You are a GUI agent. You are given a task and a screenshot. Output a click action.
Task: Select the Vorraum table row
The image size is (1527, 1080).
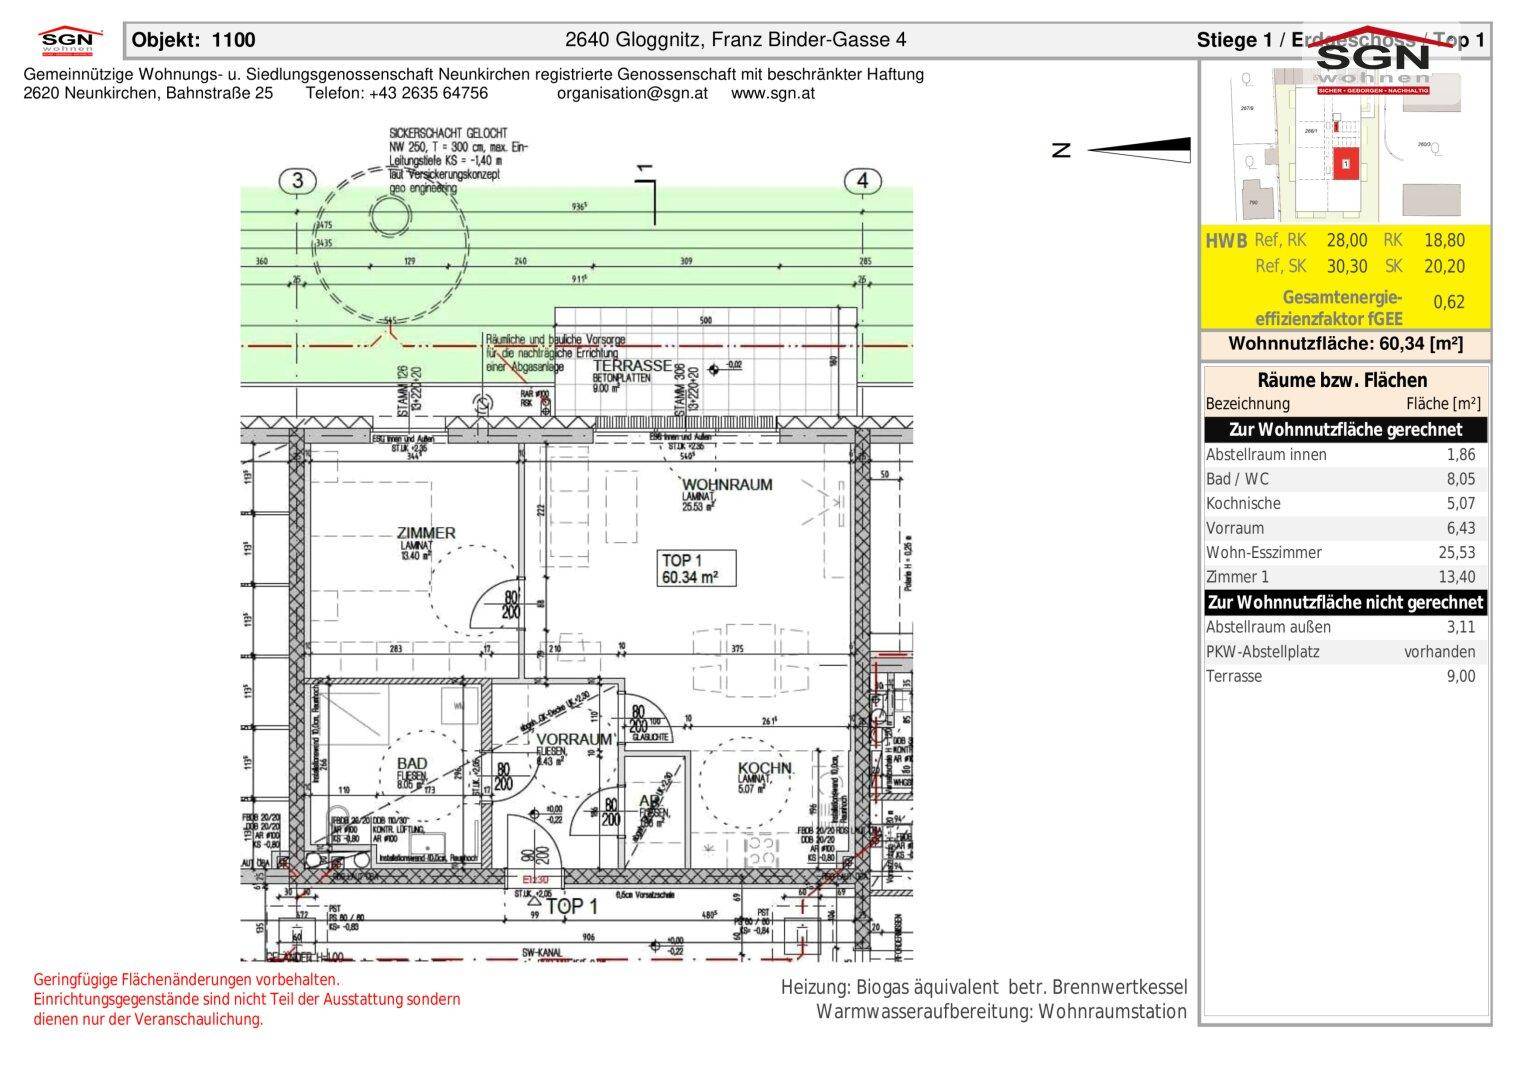point(1346,528)
